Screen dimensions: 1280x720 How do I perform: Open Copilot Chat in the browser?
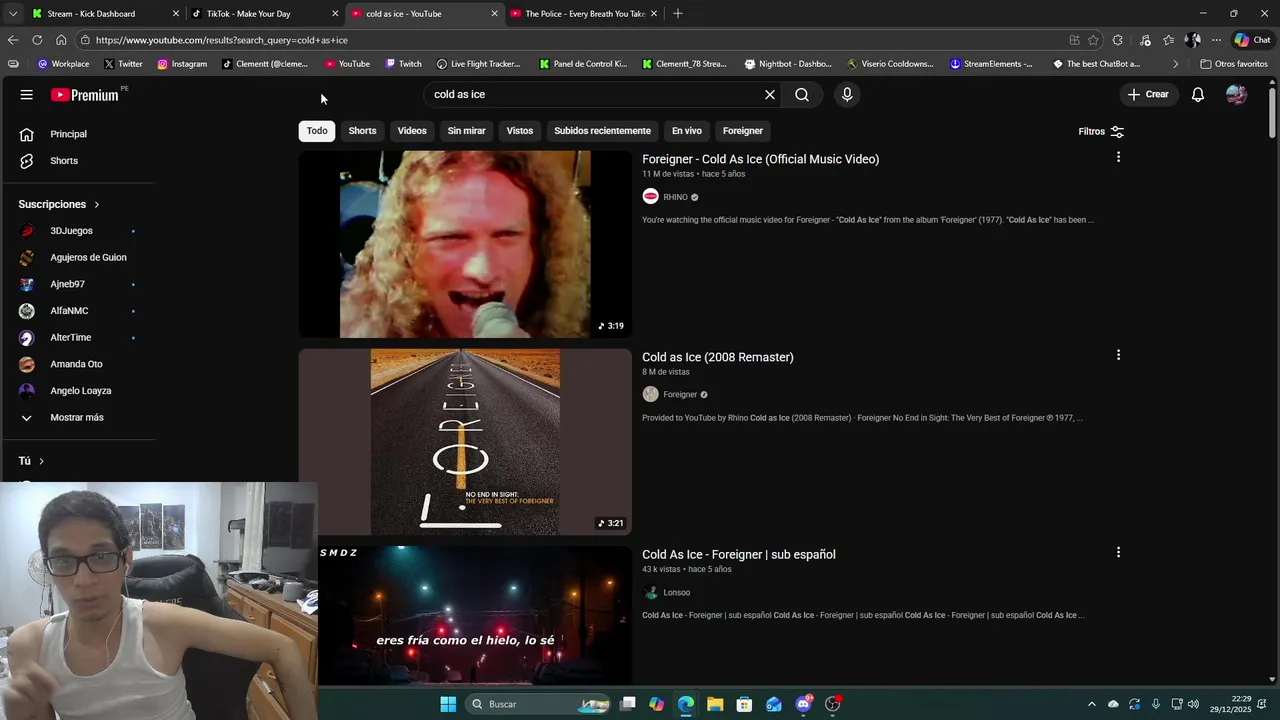click(1252, 40)
